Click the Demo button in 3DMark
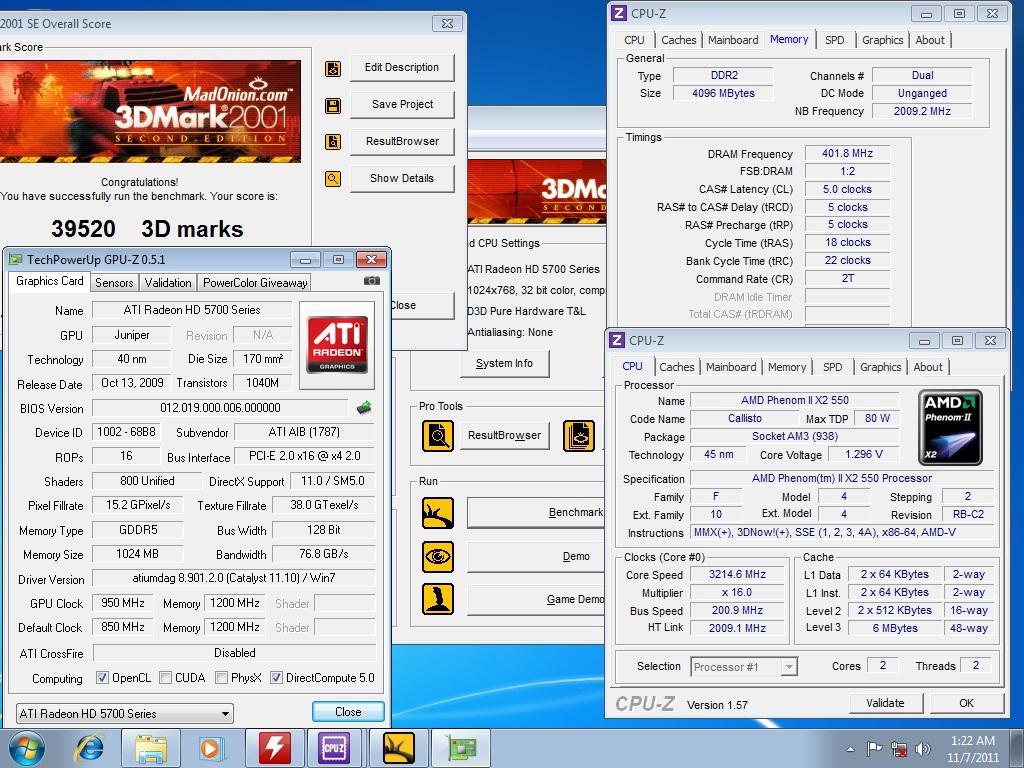The width and height of the screenshot is (1024, 768). click(x=537, y=556)
